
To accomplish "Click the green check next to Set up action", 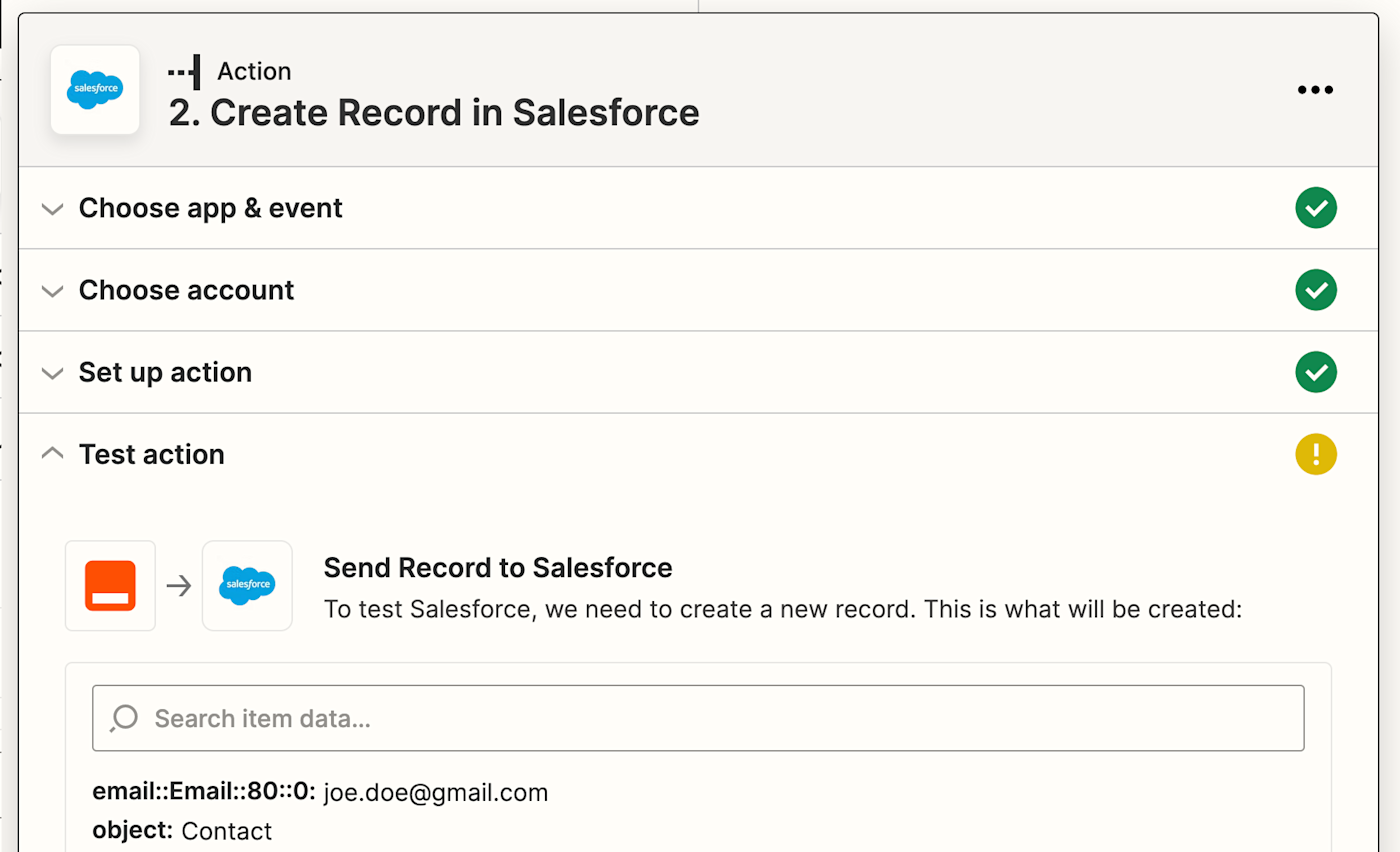I will [x=1316, y=372].
